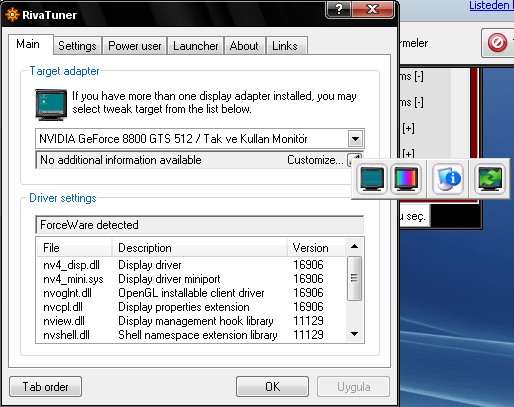Open the About tab
This screenshot has height=407, width=514.
pos(244,46)
